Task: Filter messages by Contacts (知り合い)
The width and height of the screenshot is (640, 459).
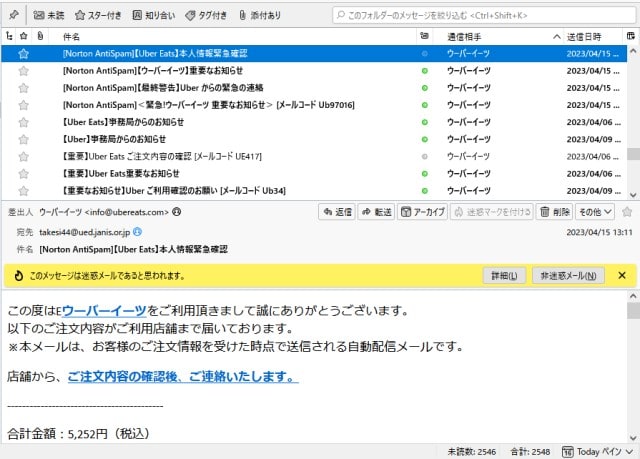Action: [x=154, y=16]
